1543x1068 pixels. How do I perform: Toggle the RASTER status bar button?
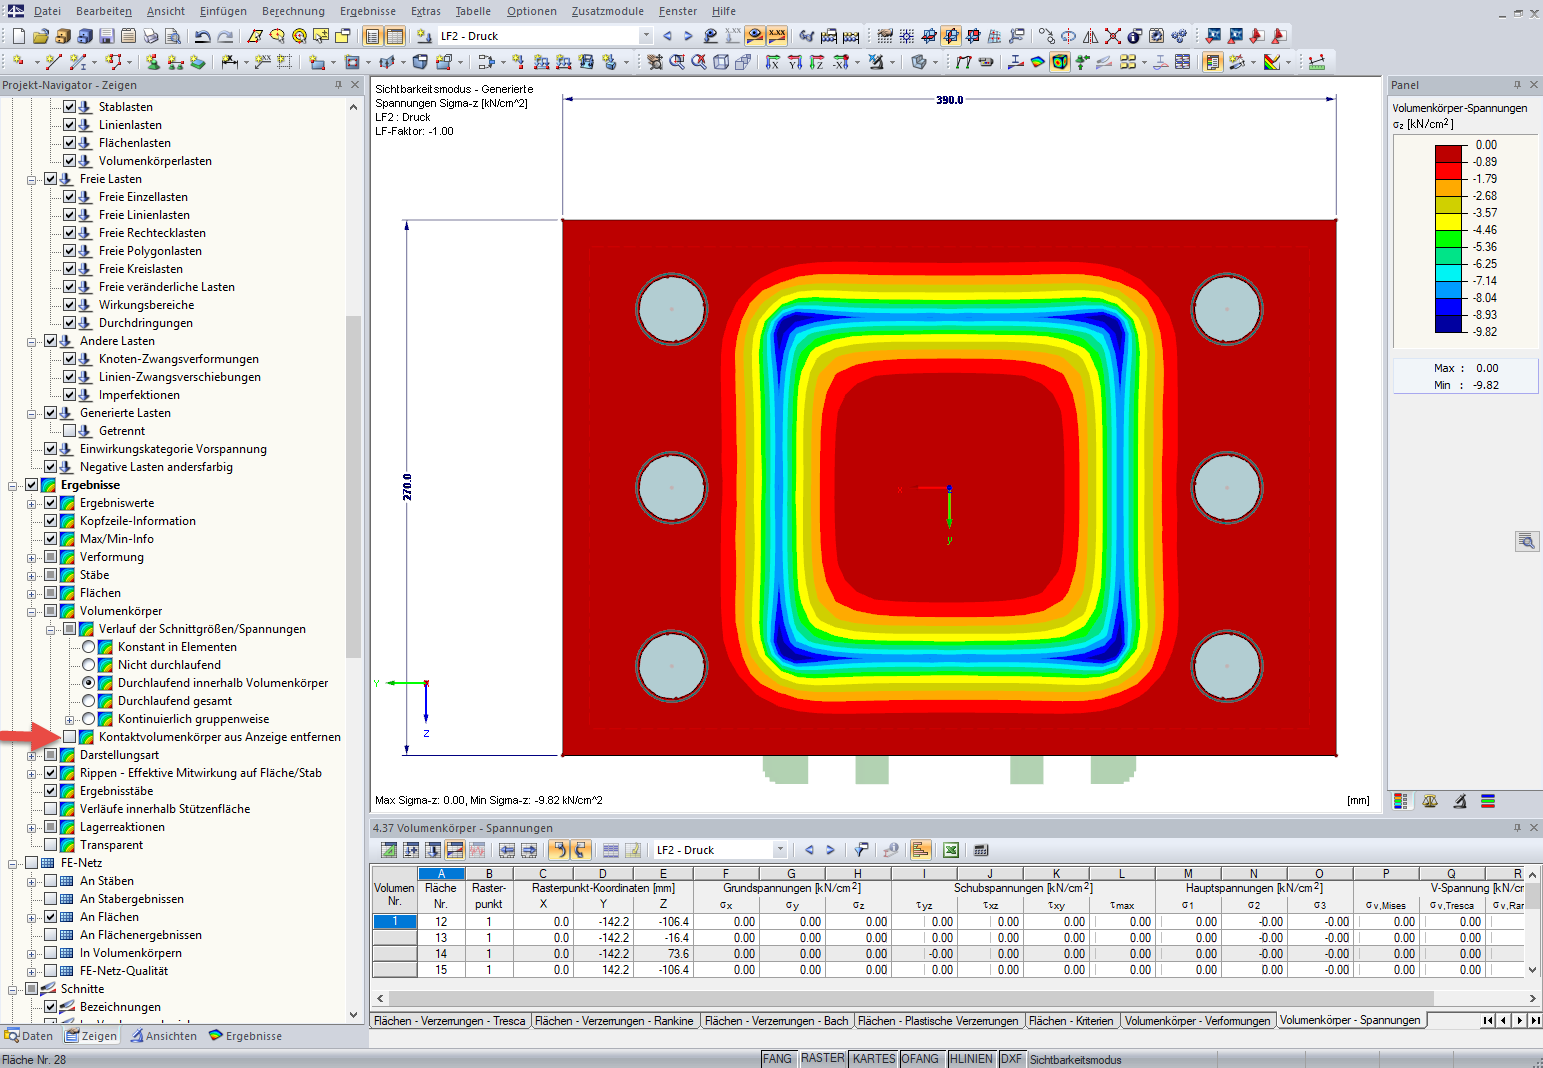click(x=822, y=1058)
